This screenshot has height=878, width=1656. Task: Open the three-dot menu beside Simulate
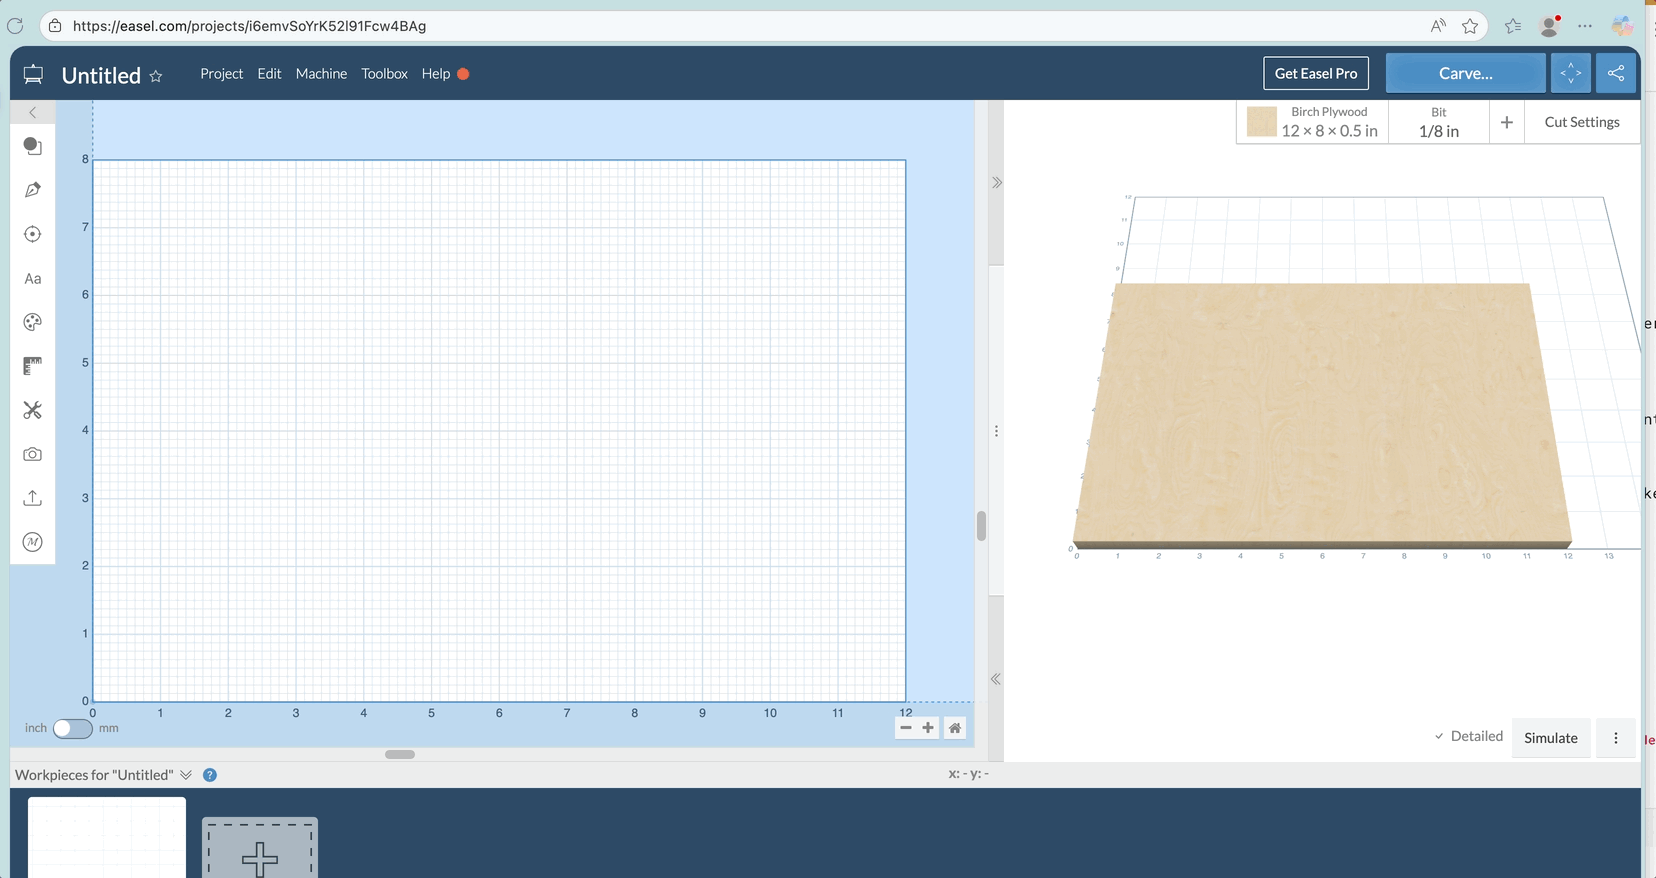pos(1615,738)
